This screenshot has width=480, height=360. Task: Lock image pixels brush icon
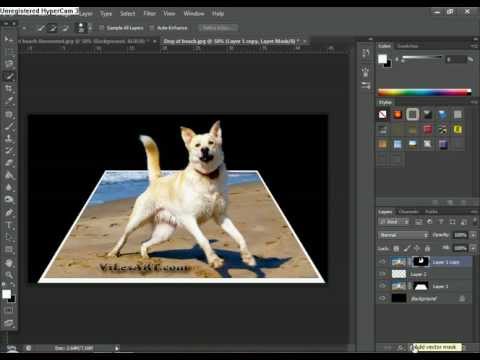(407, 248)
